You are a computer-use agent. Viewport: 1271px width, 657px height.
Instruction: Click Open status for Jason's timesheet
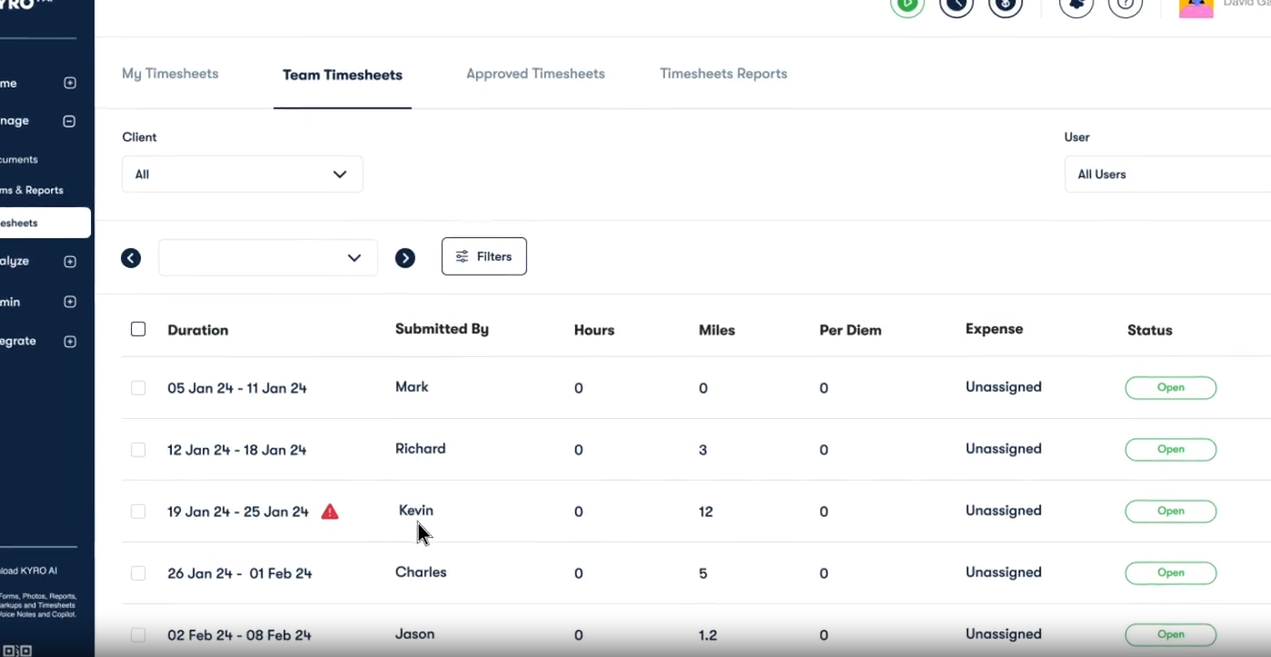1170,635
